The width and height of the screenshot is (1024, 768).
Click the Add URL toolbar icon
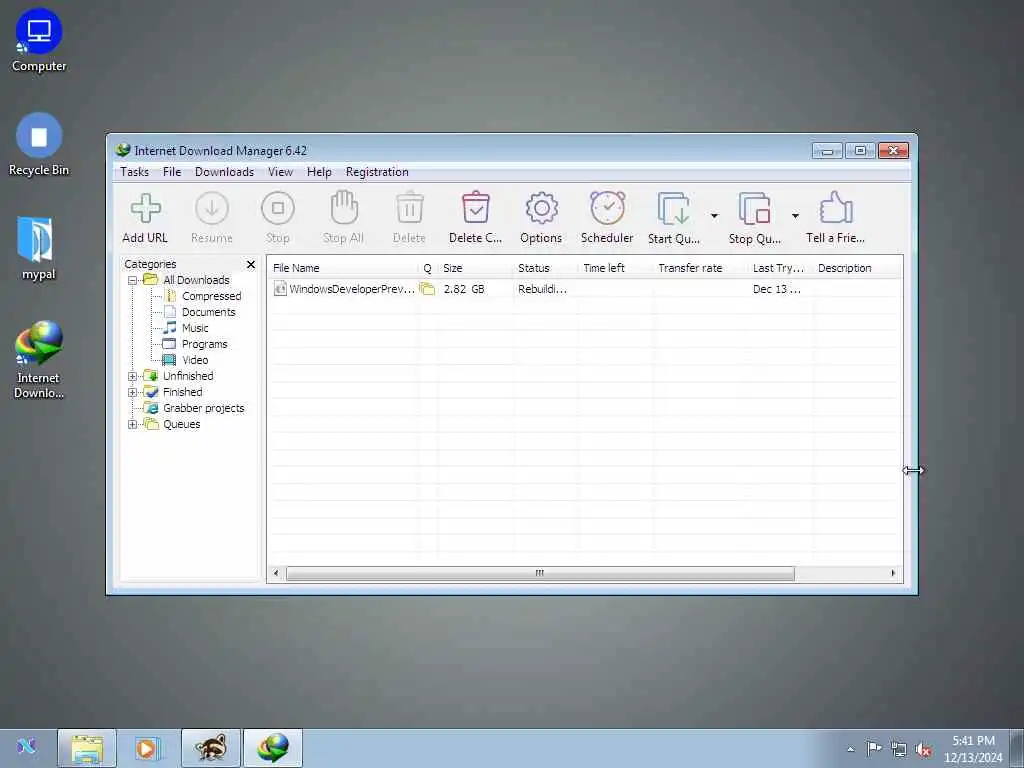click(x=145, y=209)
